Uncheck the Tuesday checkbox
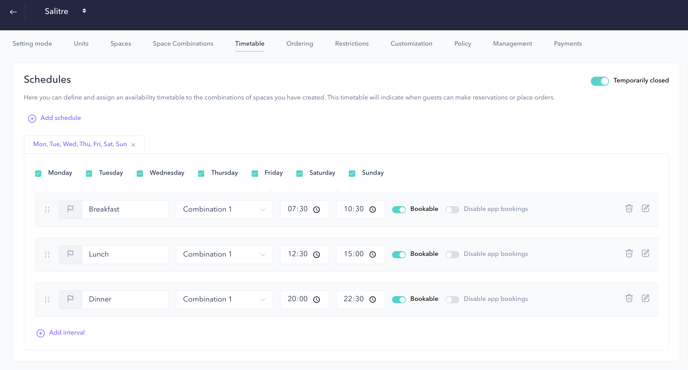 (89, 173)
